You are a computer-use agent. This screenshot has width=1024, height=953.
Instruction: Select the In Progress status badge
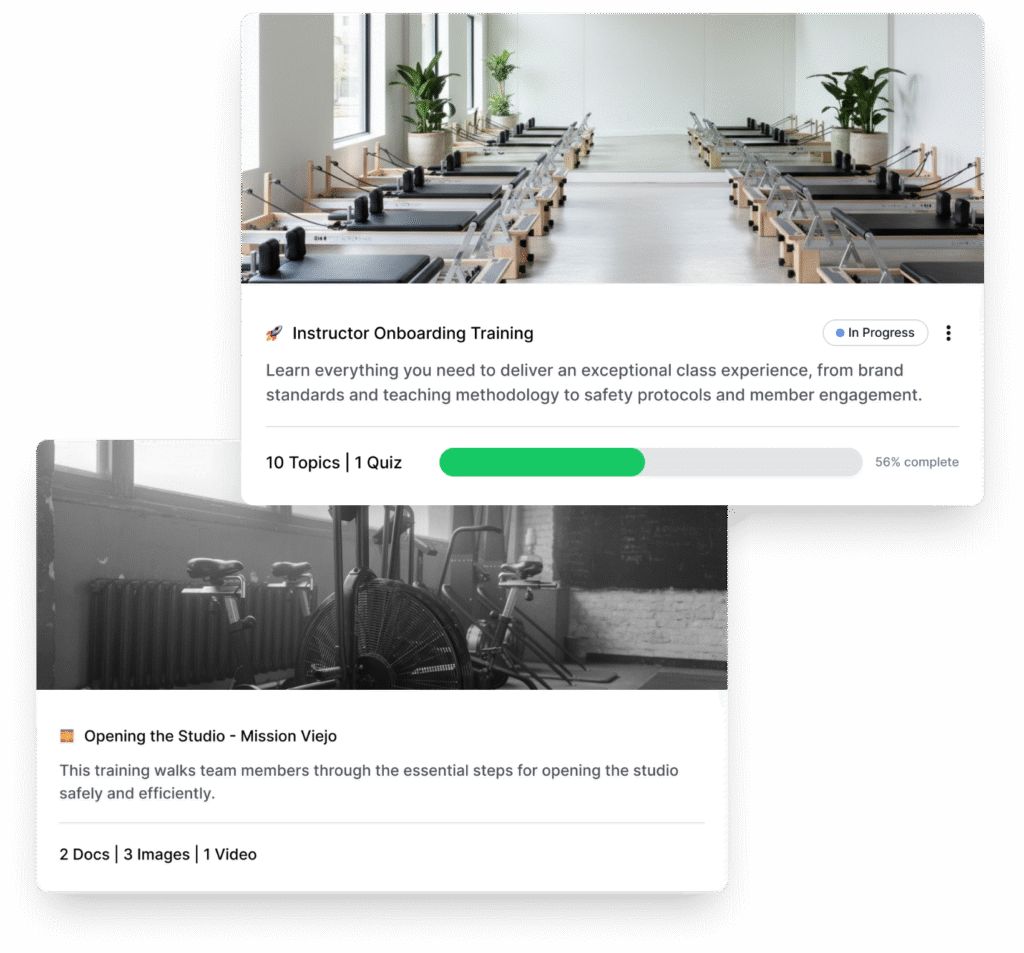(875, 332)
